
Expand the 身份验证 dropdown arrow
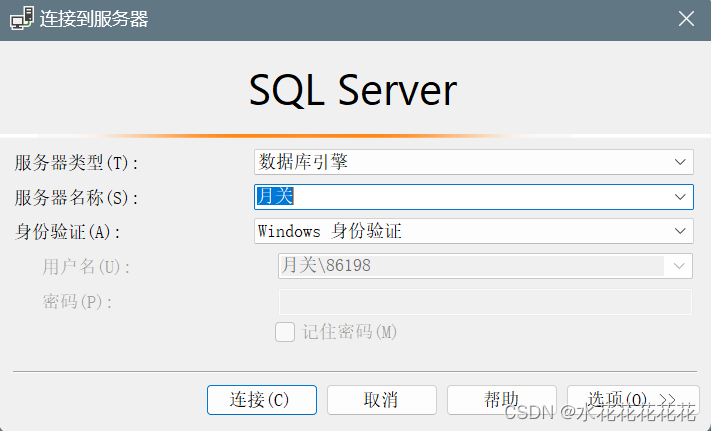(680, 231)
